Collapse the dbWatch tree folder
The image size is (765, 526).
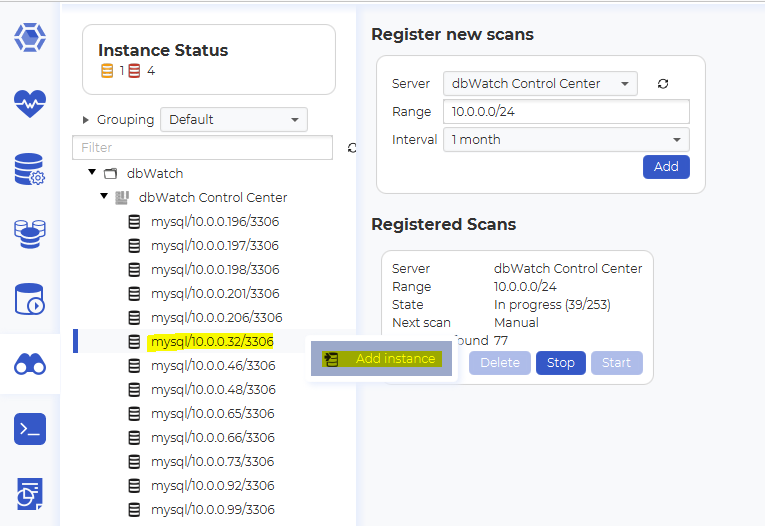pos(93,173)
